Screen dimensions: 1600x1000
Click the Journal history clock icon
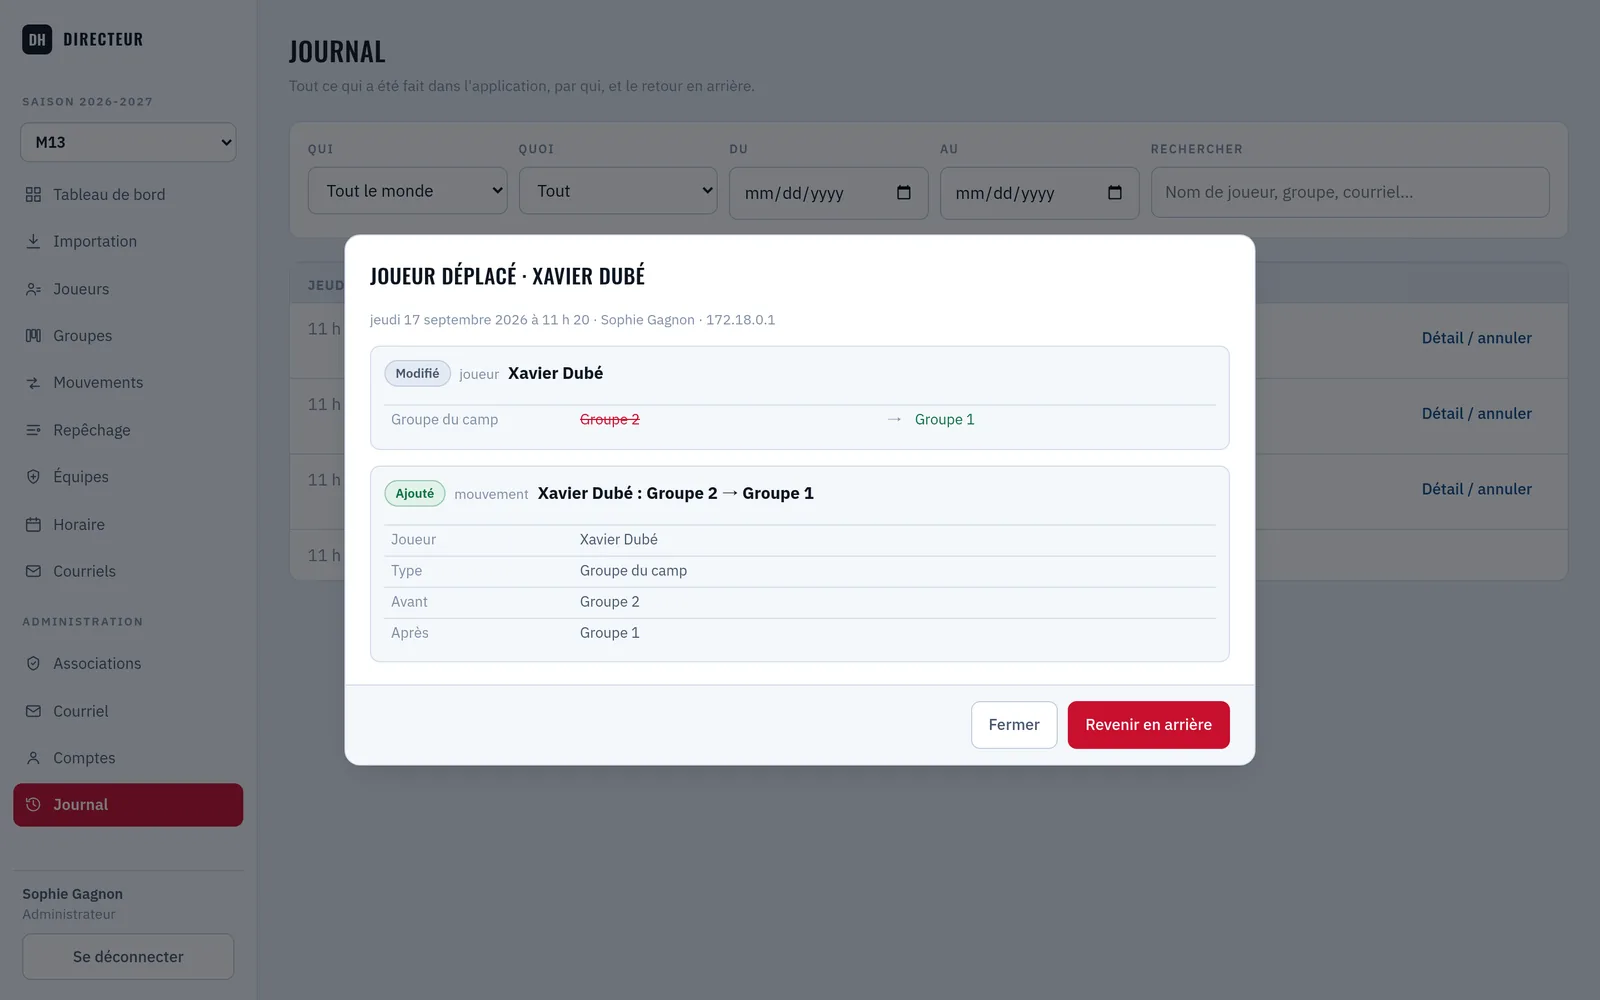click(33, 804)
